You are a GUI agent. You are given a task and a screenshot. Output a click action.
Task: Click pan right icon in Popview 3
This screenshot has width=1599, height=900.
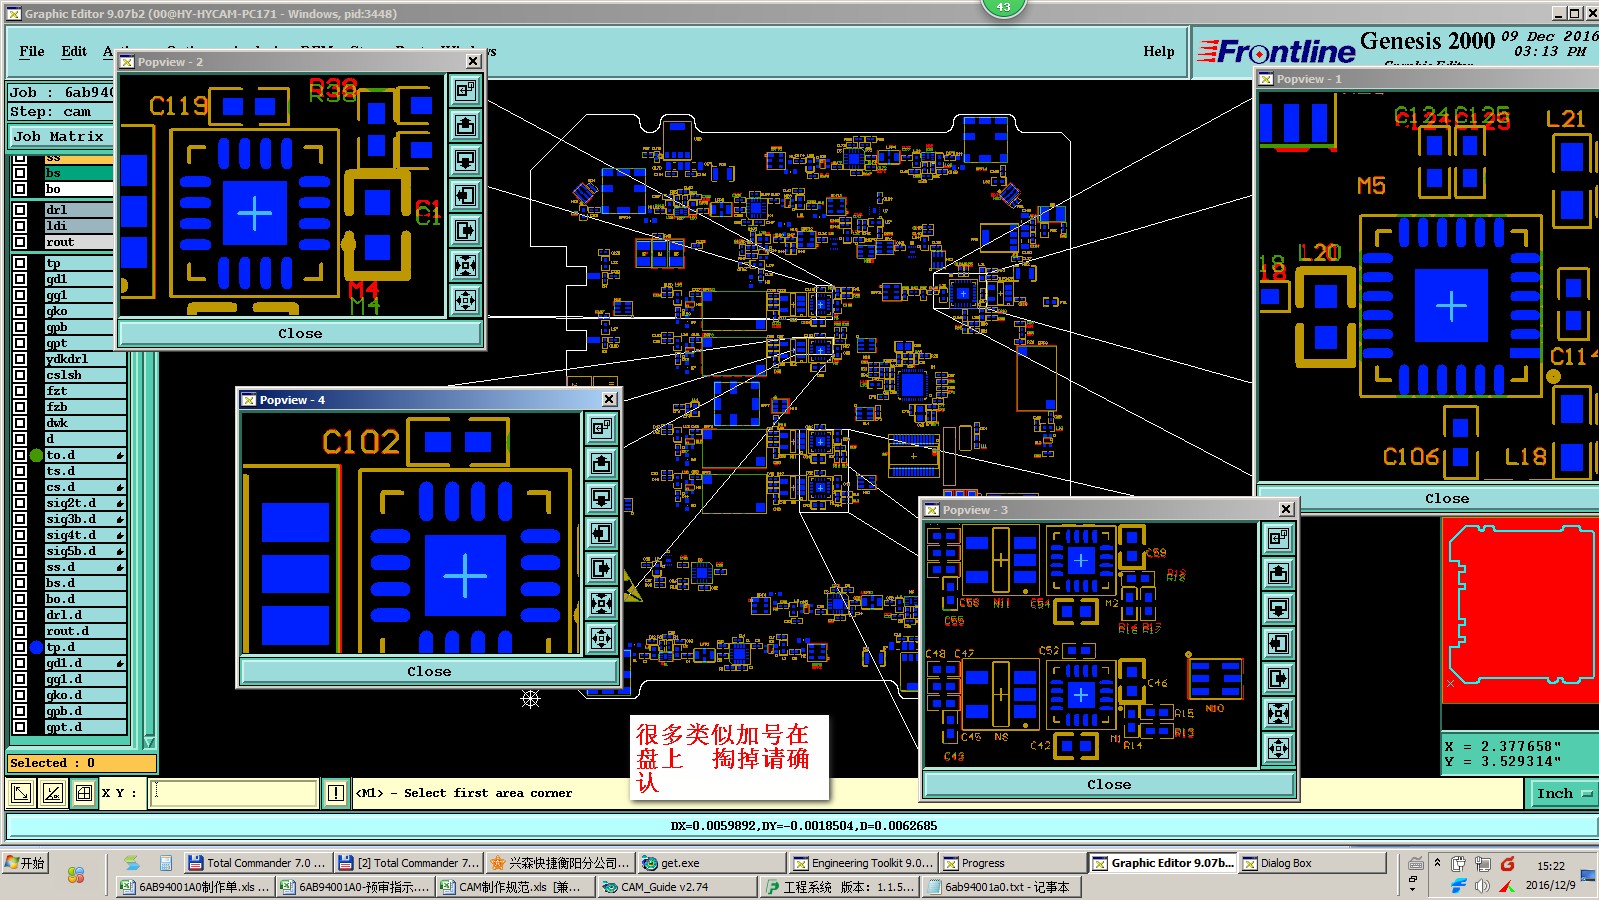pos(1279,678)
